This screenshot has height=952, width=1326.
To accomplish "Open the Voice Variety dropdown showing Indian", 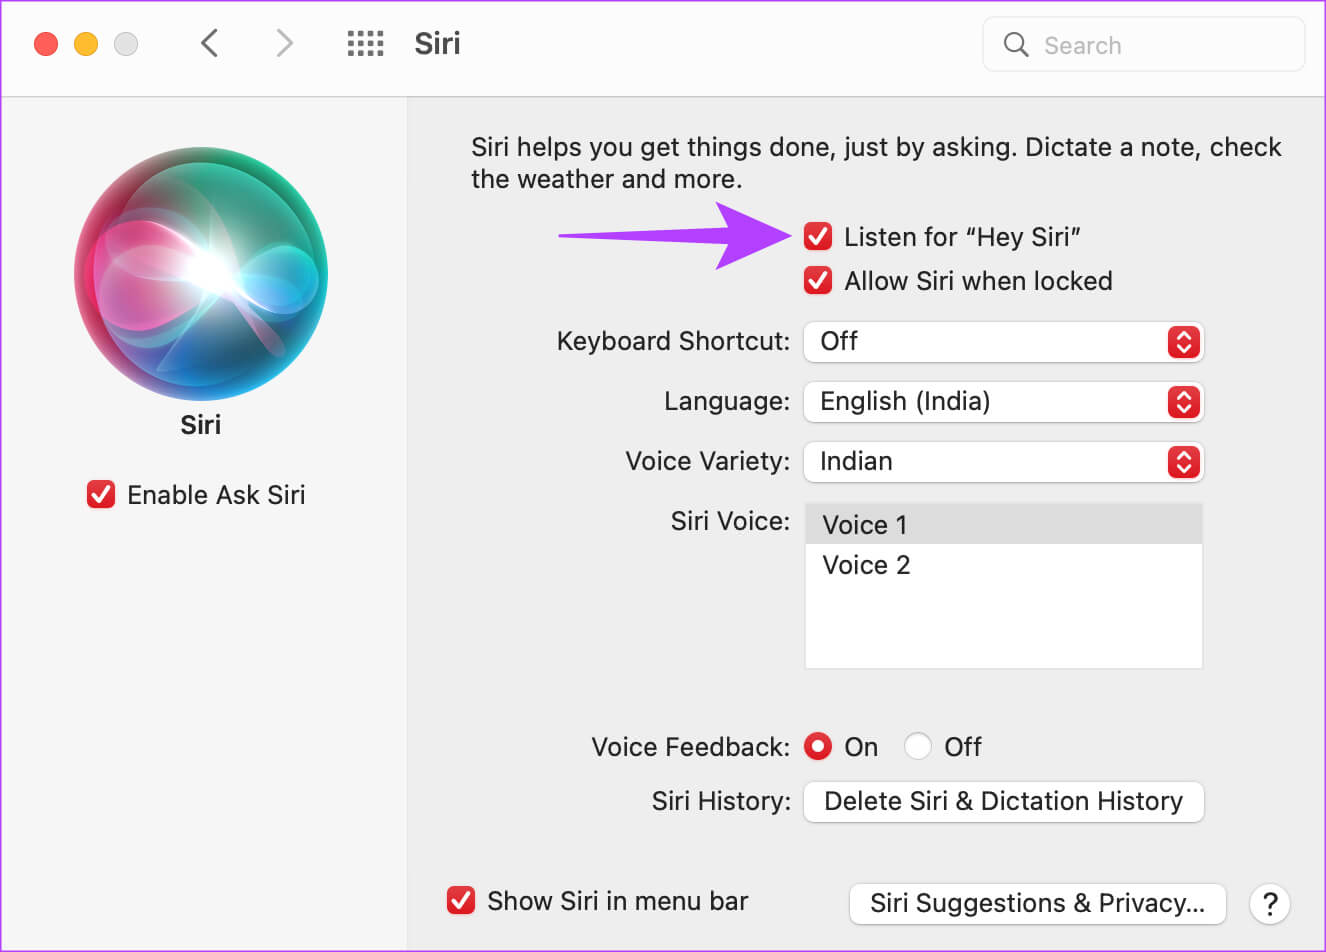I will 1004,461.
